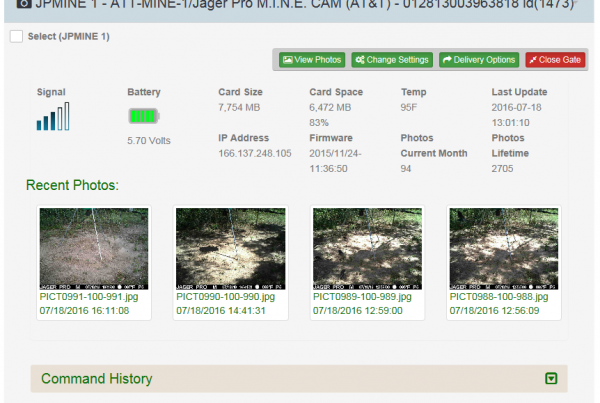The height and width of the screenshot is (403, 600).
Task: Click the gears icon on Change Settings
Action: [360, 60]
